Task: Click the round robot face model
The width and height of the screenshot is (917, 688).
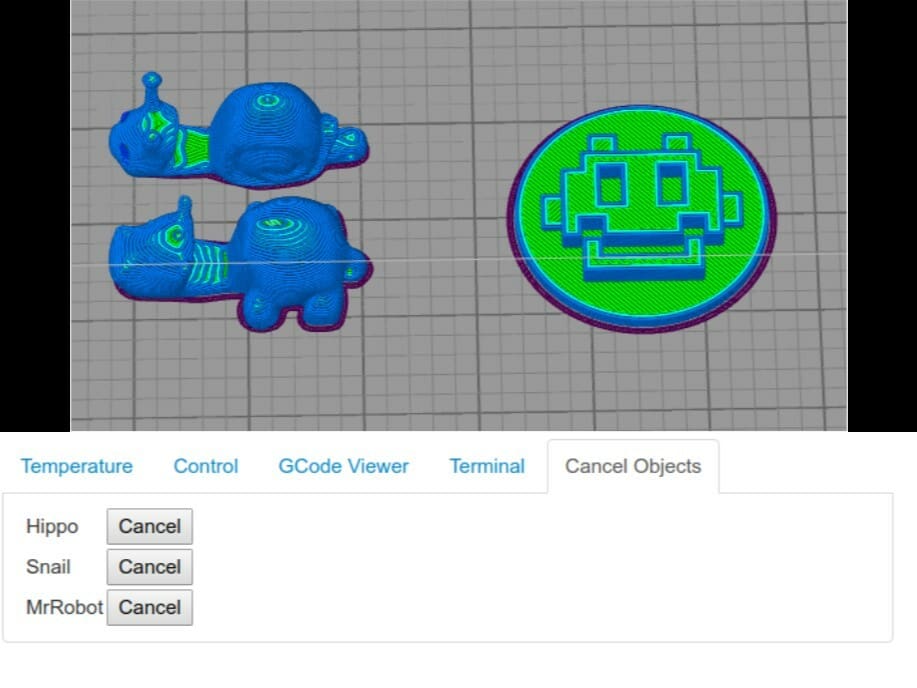Action: [x=642, y=219]
